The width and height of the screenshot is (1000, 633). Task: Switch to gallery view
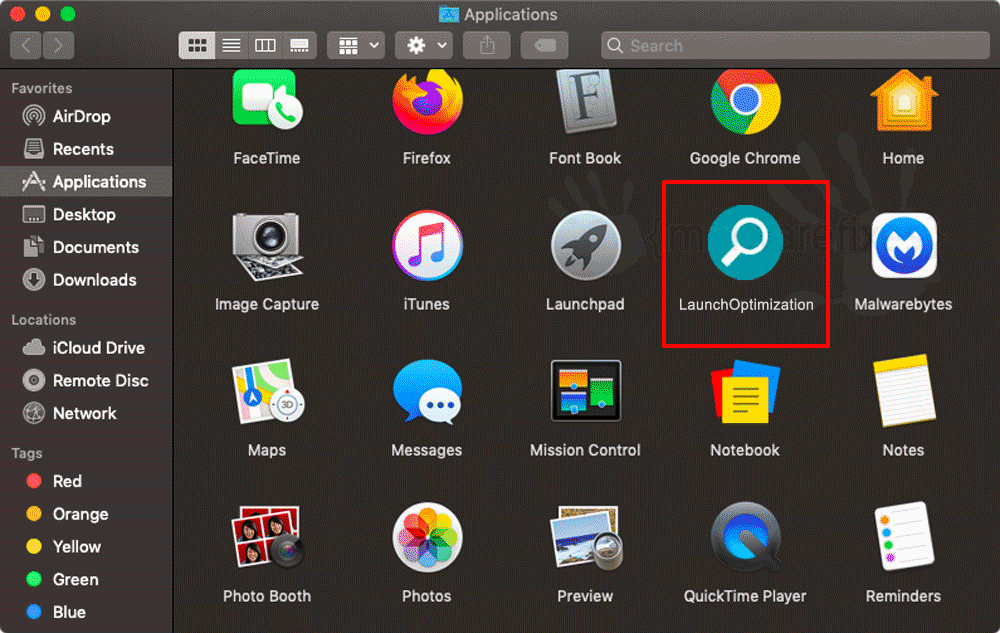pyautogui.click(x=299, y=46)
